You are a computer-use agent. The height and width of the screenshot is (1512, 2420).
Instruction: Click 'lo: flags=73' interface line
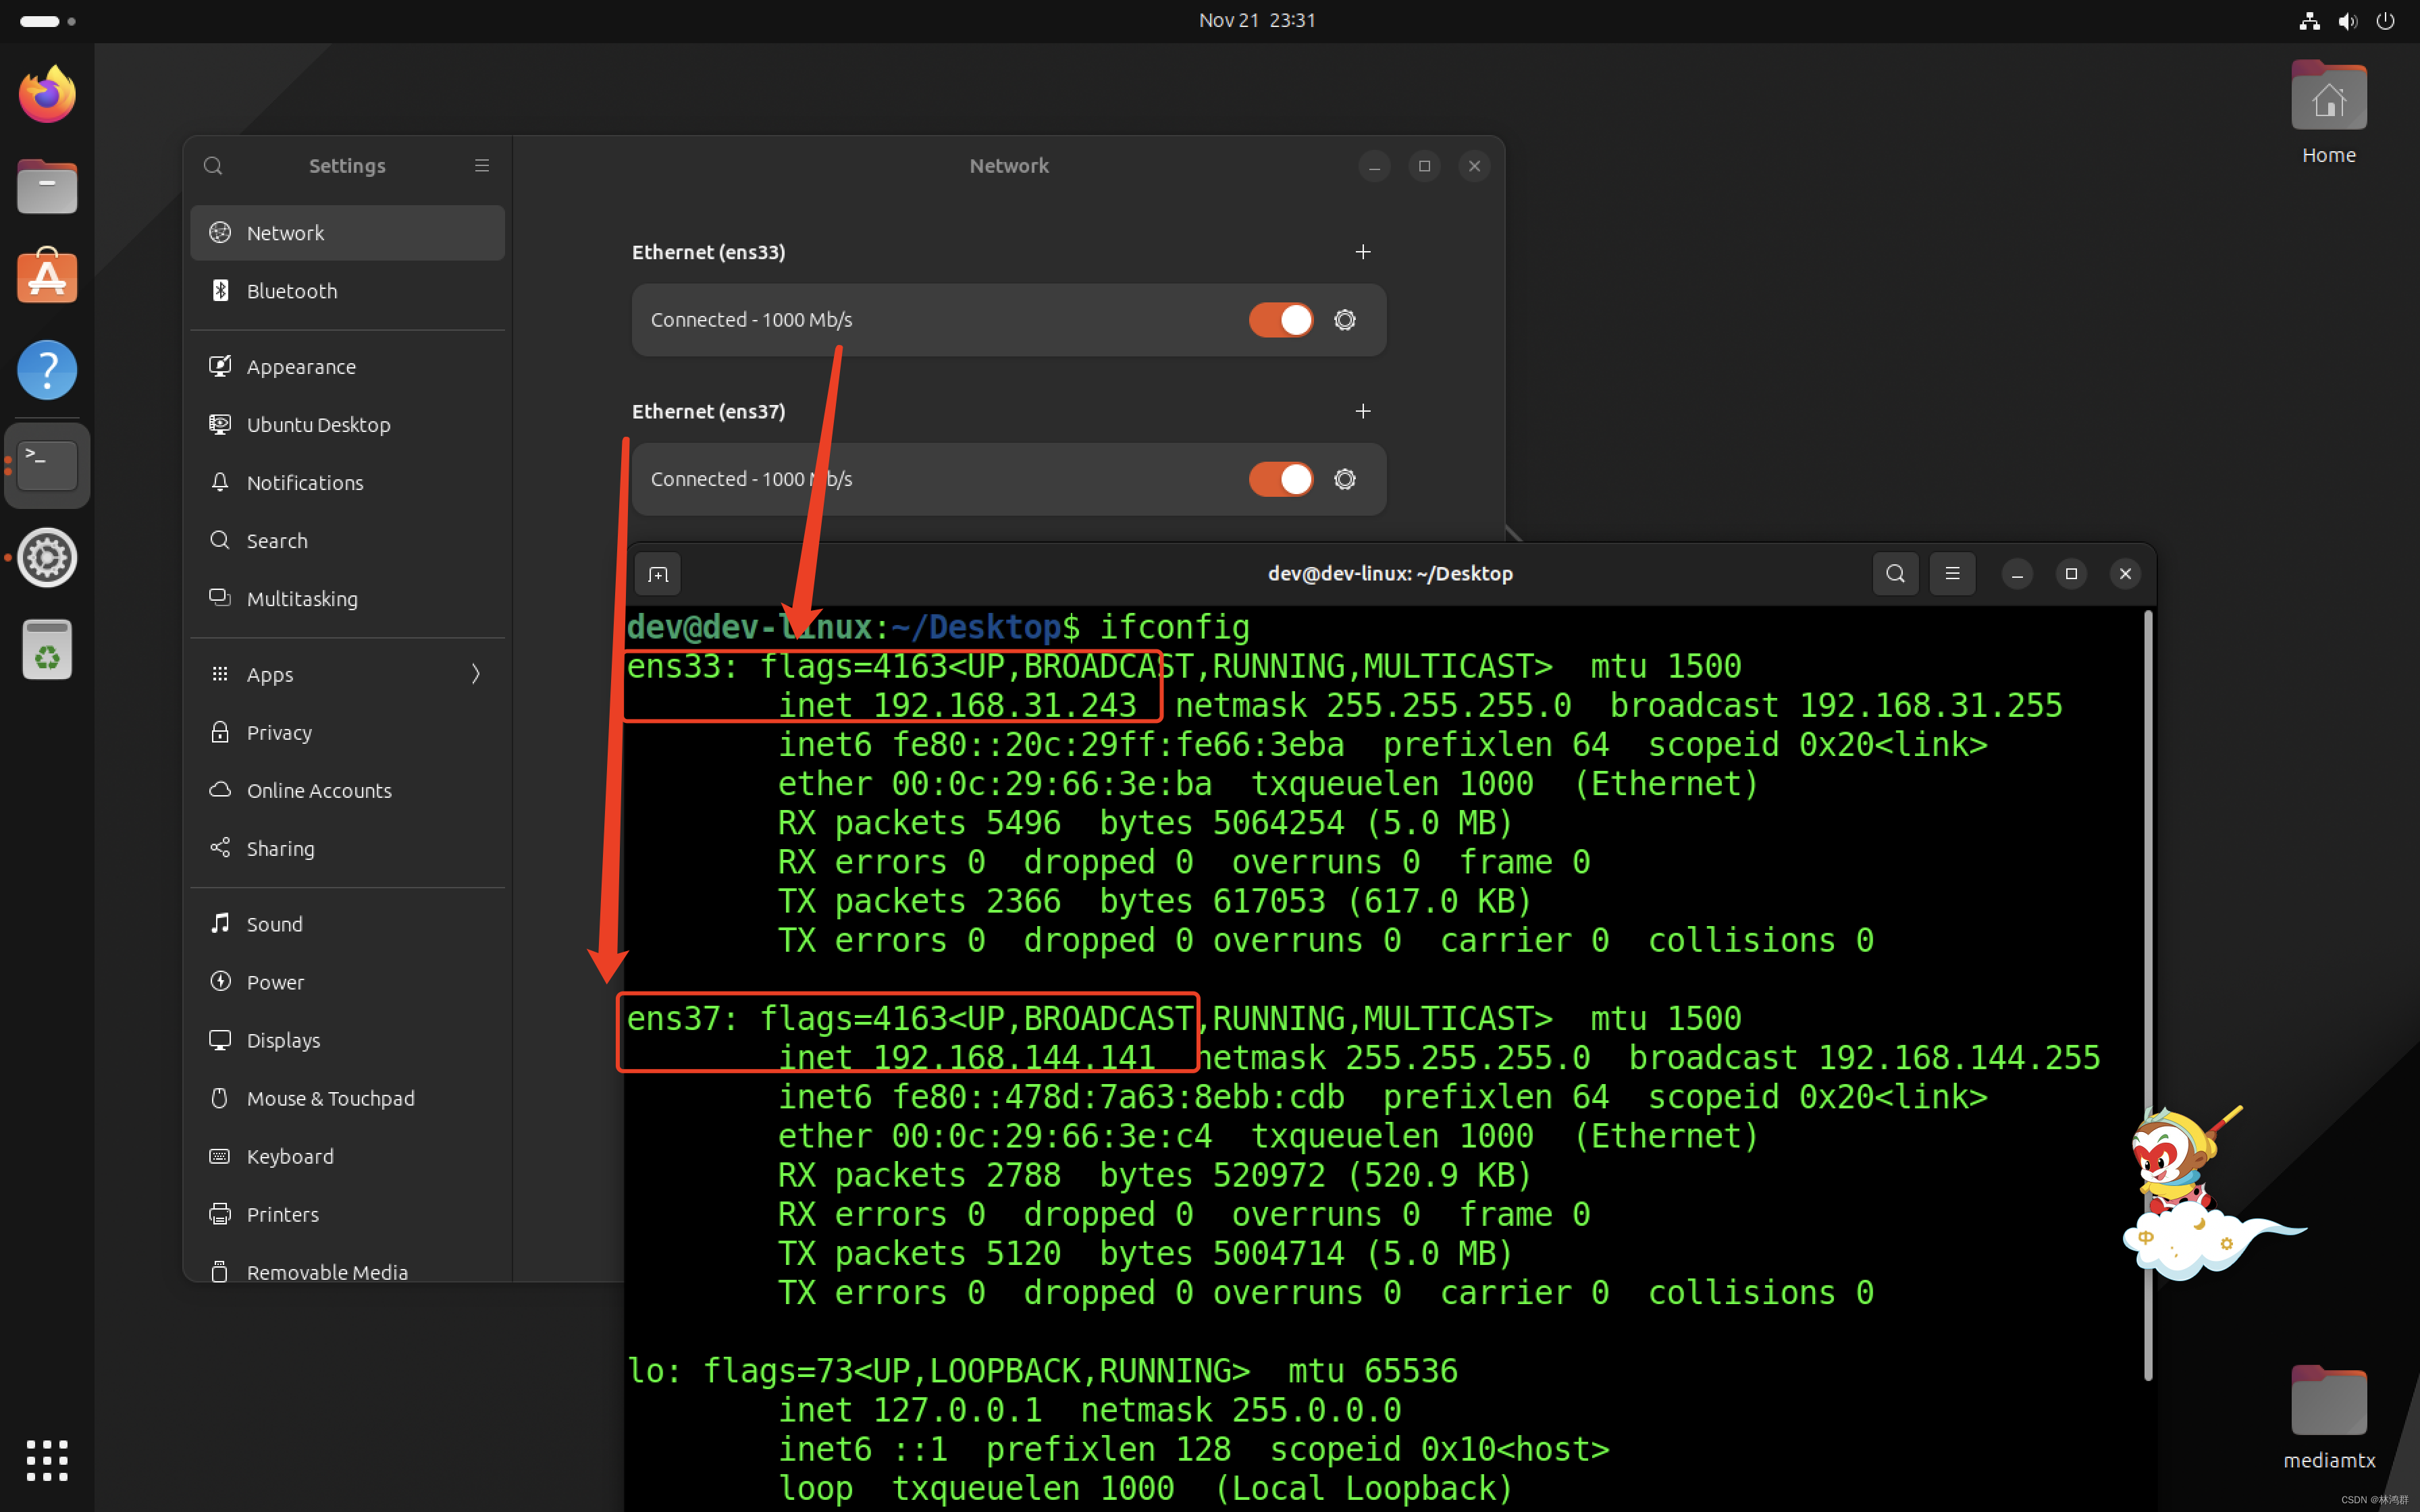(x=1042, y=1371)
